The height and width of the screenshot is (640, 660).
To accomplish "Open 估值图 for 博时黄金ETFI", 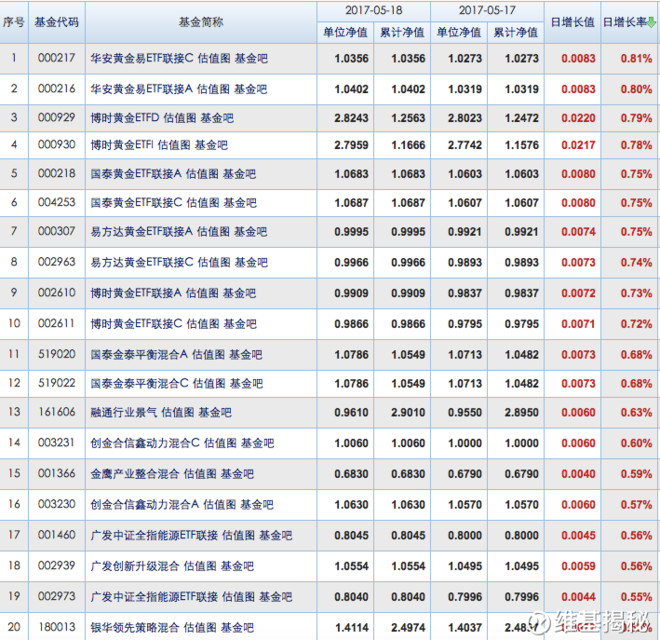I will pyautogui.click(x=174, y=145).
